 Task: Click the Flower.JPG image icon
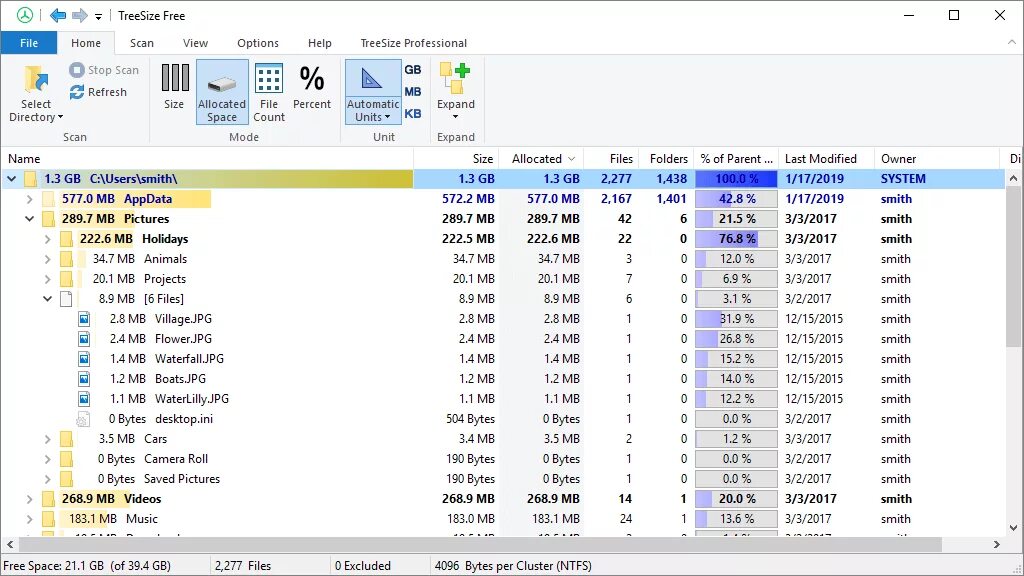[84, 339]
